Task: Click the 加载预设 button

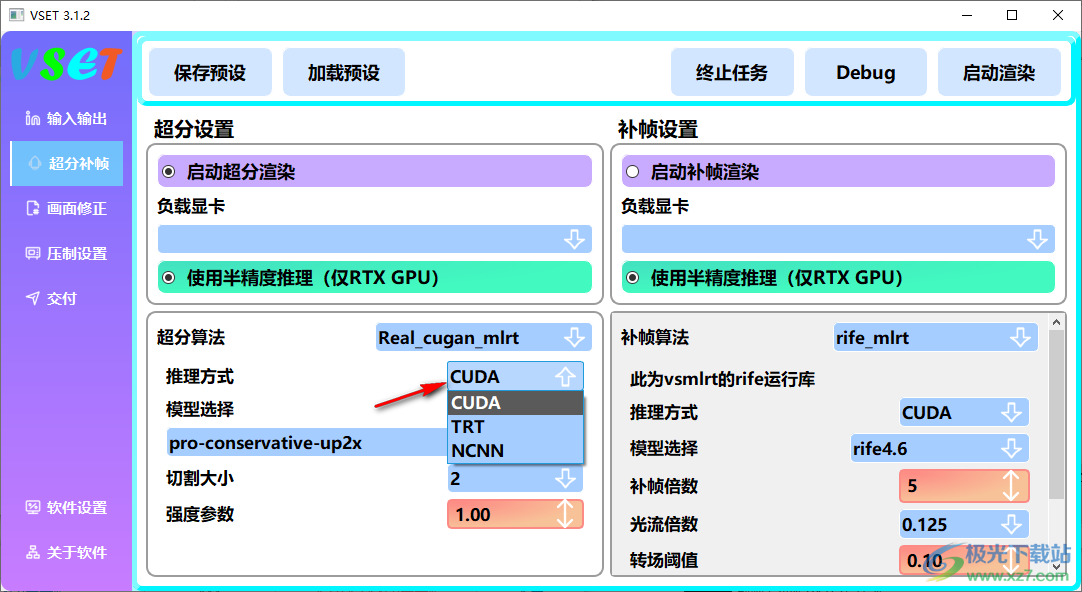Action: [344, 72]
